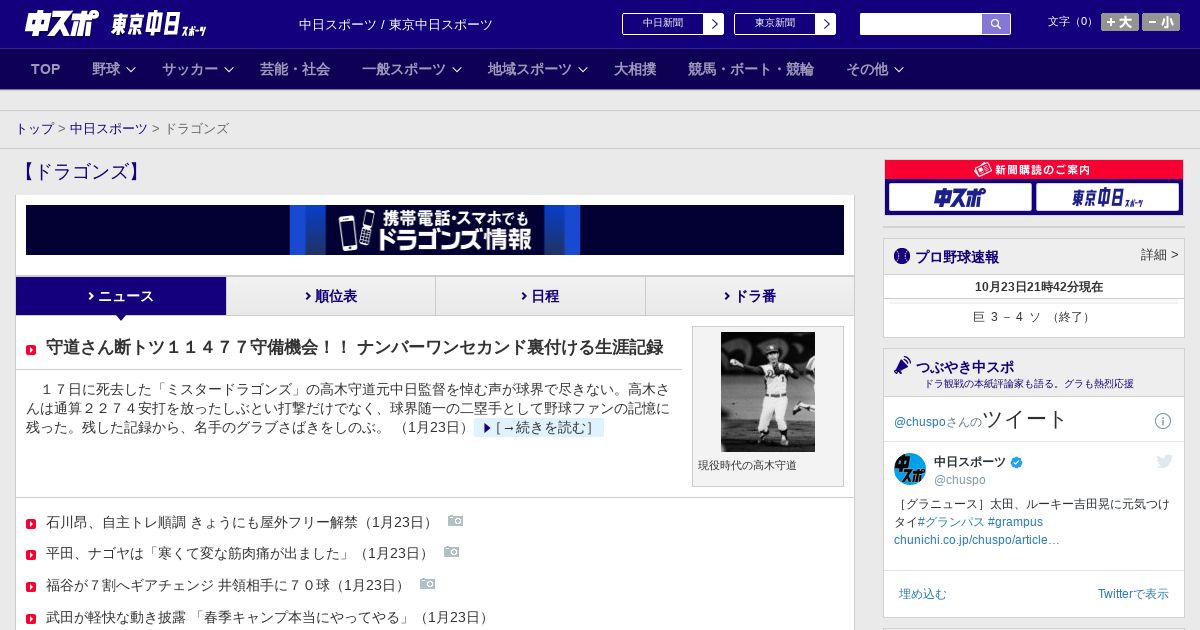Click the 中スポ logo in header
Viewport: 1200px width, 630px height.
(x=62, y=23)
